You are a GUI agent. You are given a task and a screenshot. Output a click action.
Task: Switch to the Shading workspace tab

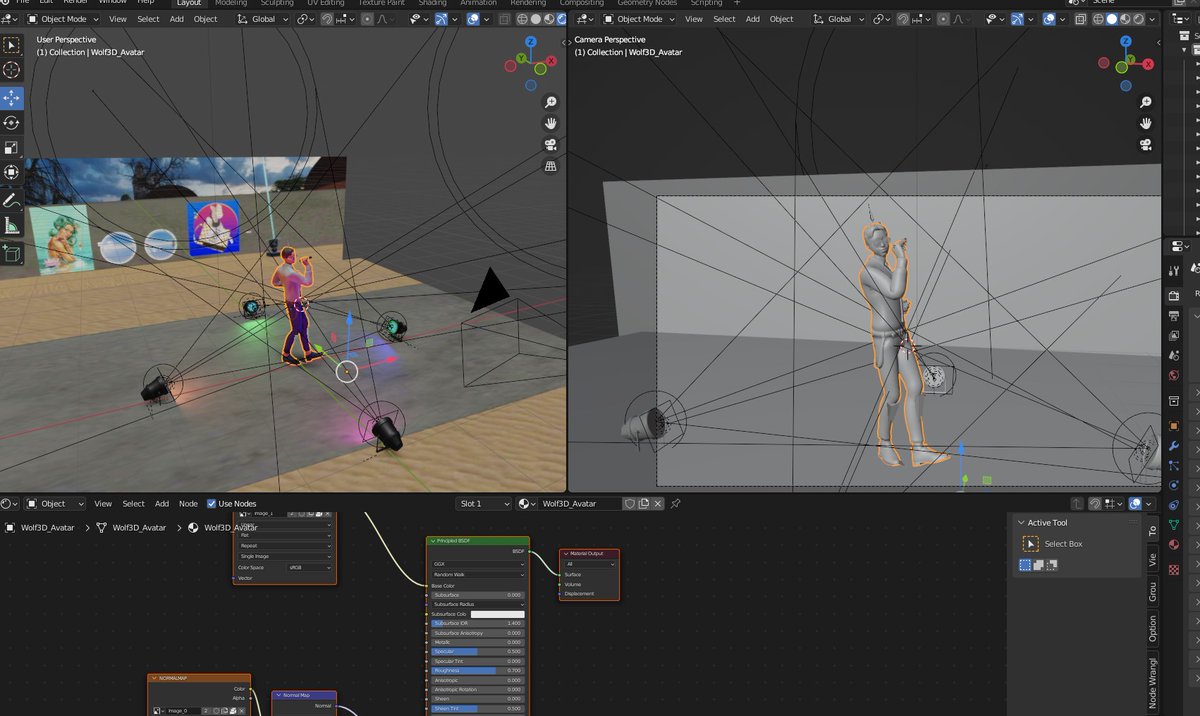432,3
